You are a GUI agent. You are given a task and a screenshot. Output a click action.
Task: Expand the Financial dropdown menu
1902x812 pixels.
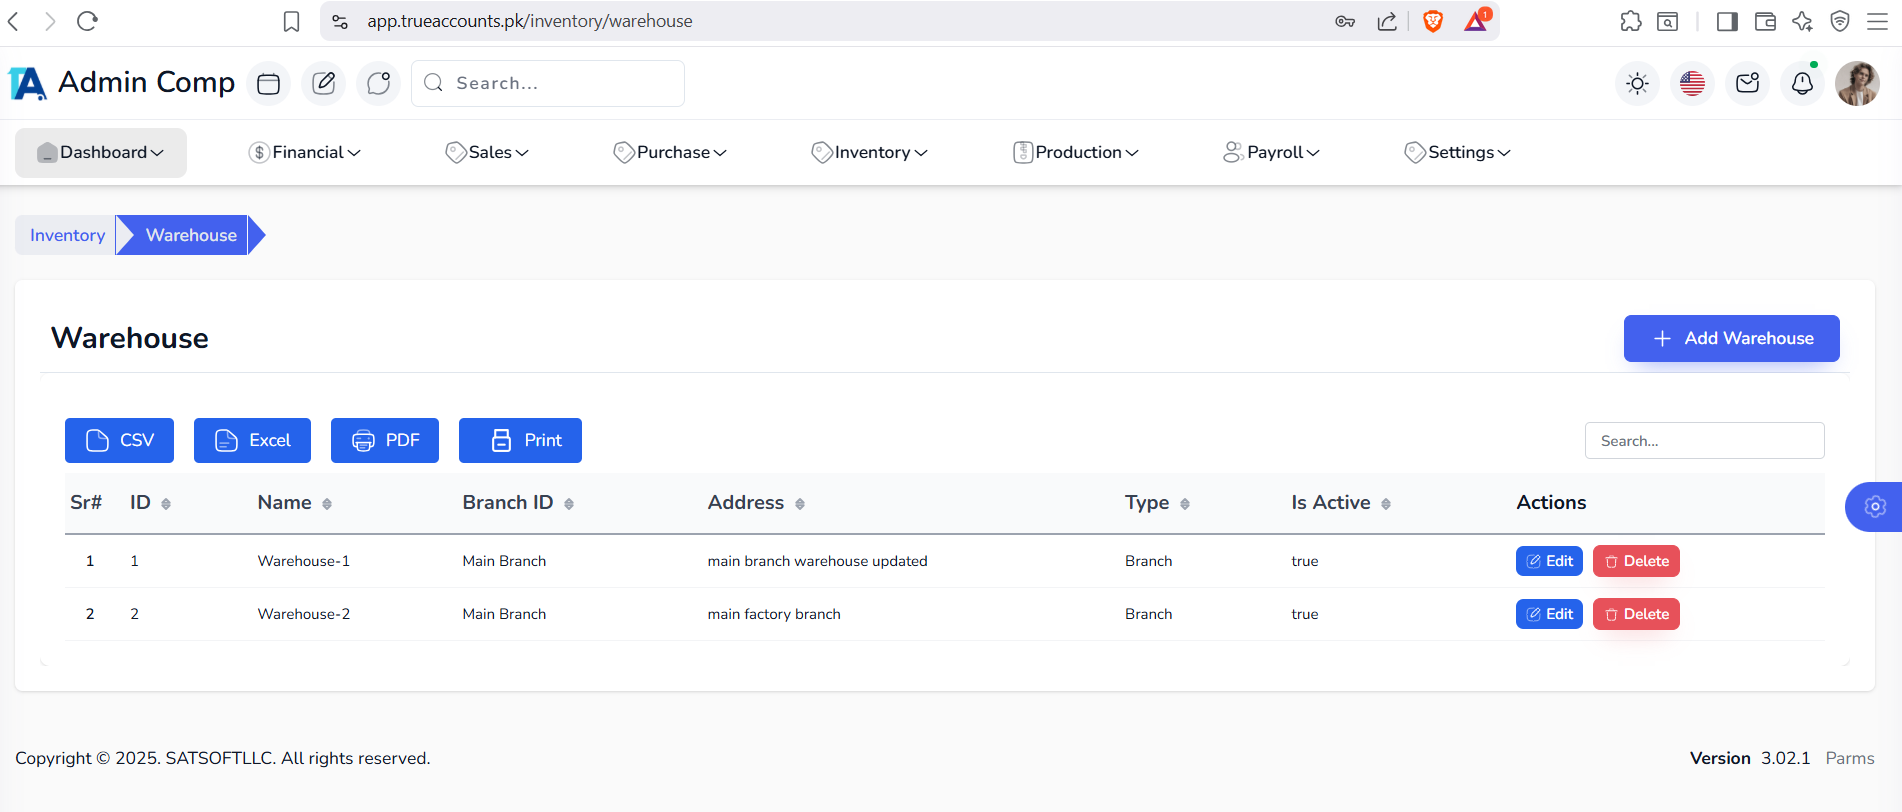304,152
